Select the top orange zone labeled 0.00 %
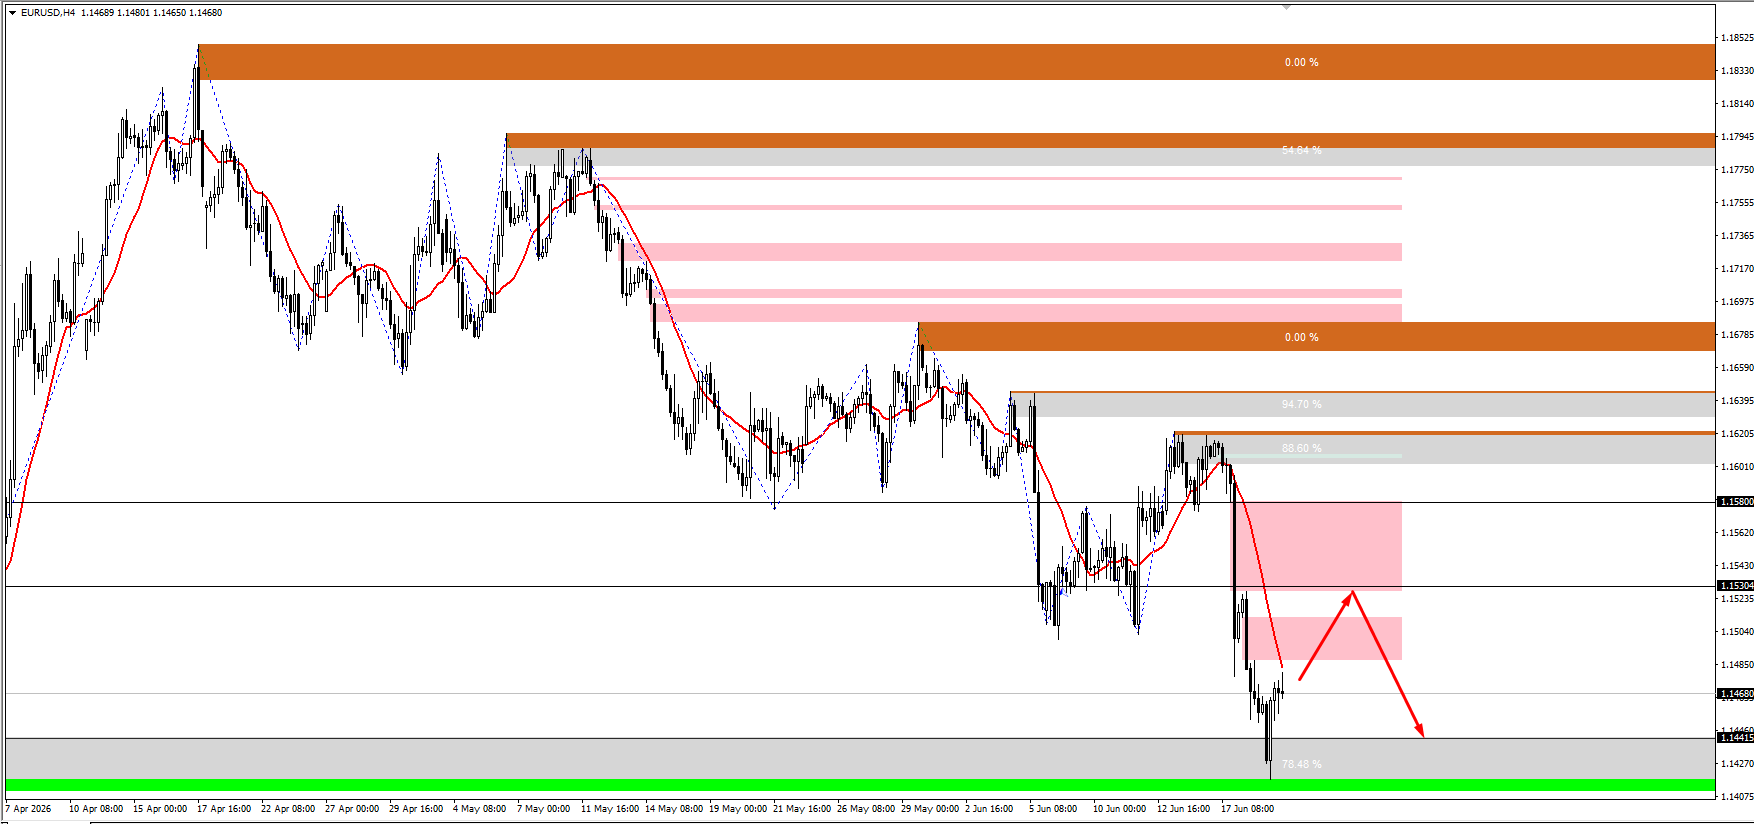The height and width of the screenshot is (824, 1754). pyautogui.click(x=957, y=62)
